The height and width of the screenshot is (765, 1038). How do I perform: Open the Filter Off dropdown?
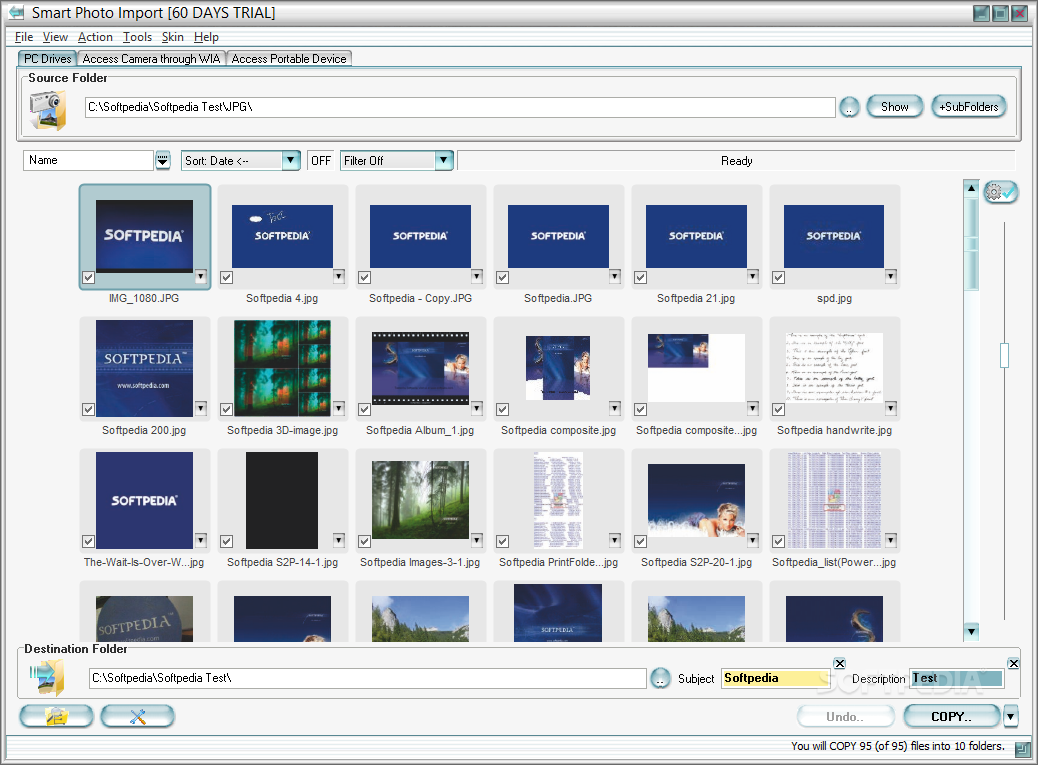pos(444,161)
